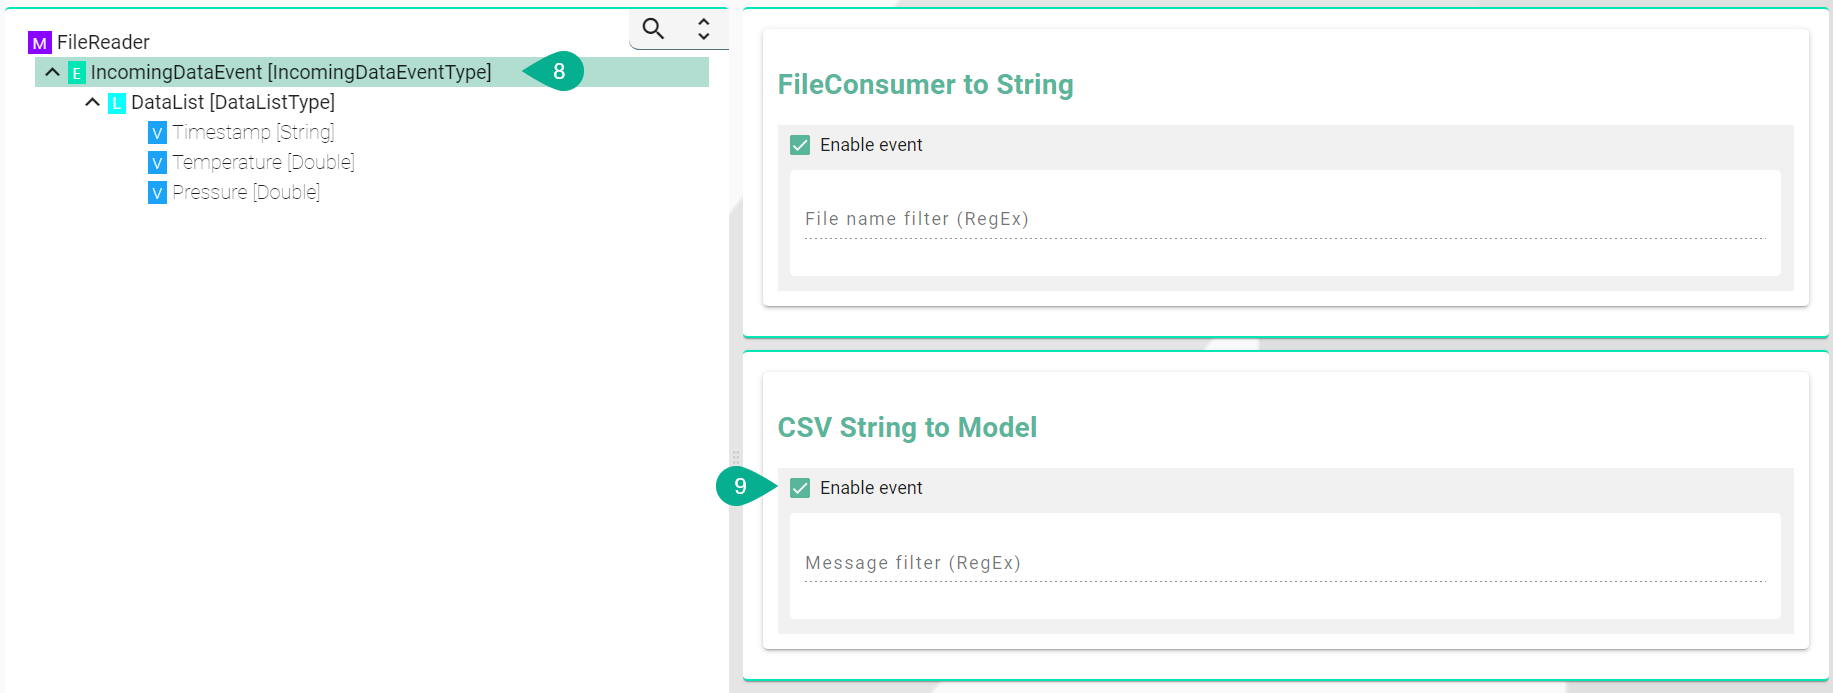Click the expand/collapse all arrows icon

(x=704, y=29)
